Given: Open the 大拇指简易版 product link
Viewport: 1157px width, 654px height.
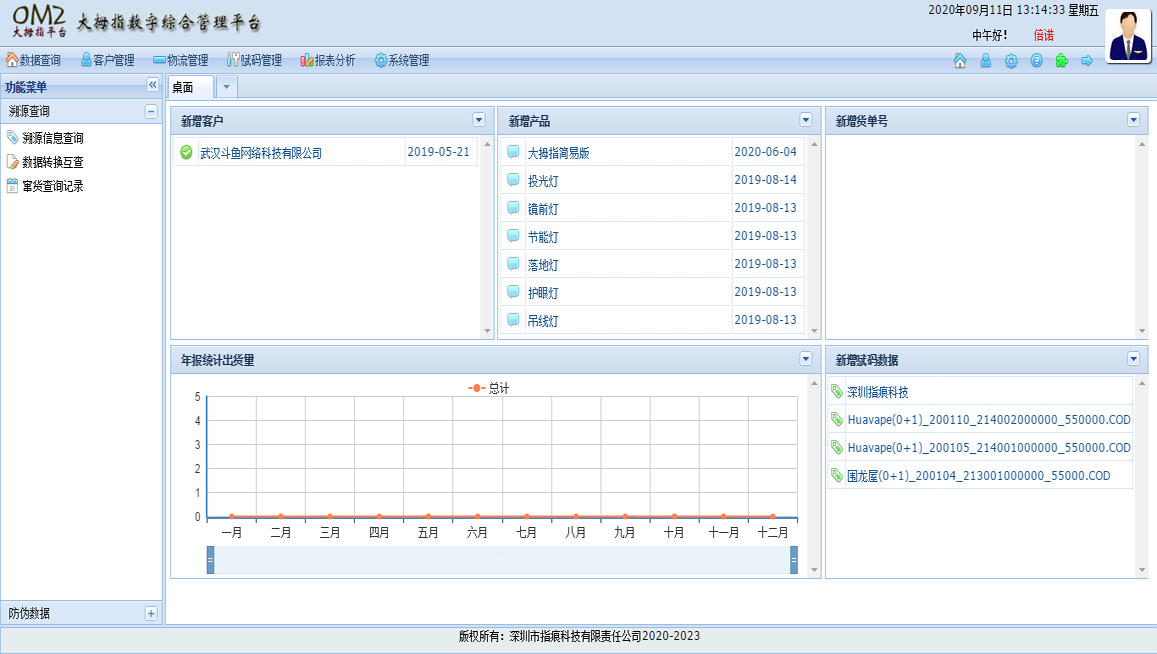Looking at the screenshot, I should pyautogui.click(x=558, y=153).
